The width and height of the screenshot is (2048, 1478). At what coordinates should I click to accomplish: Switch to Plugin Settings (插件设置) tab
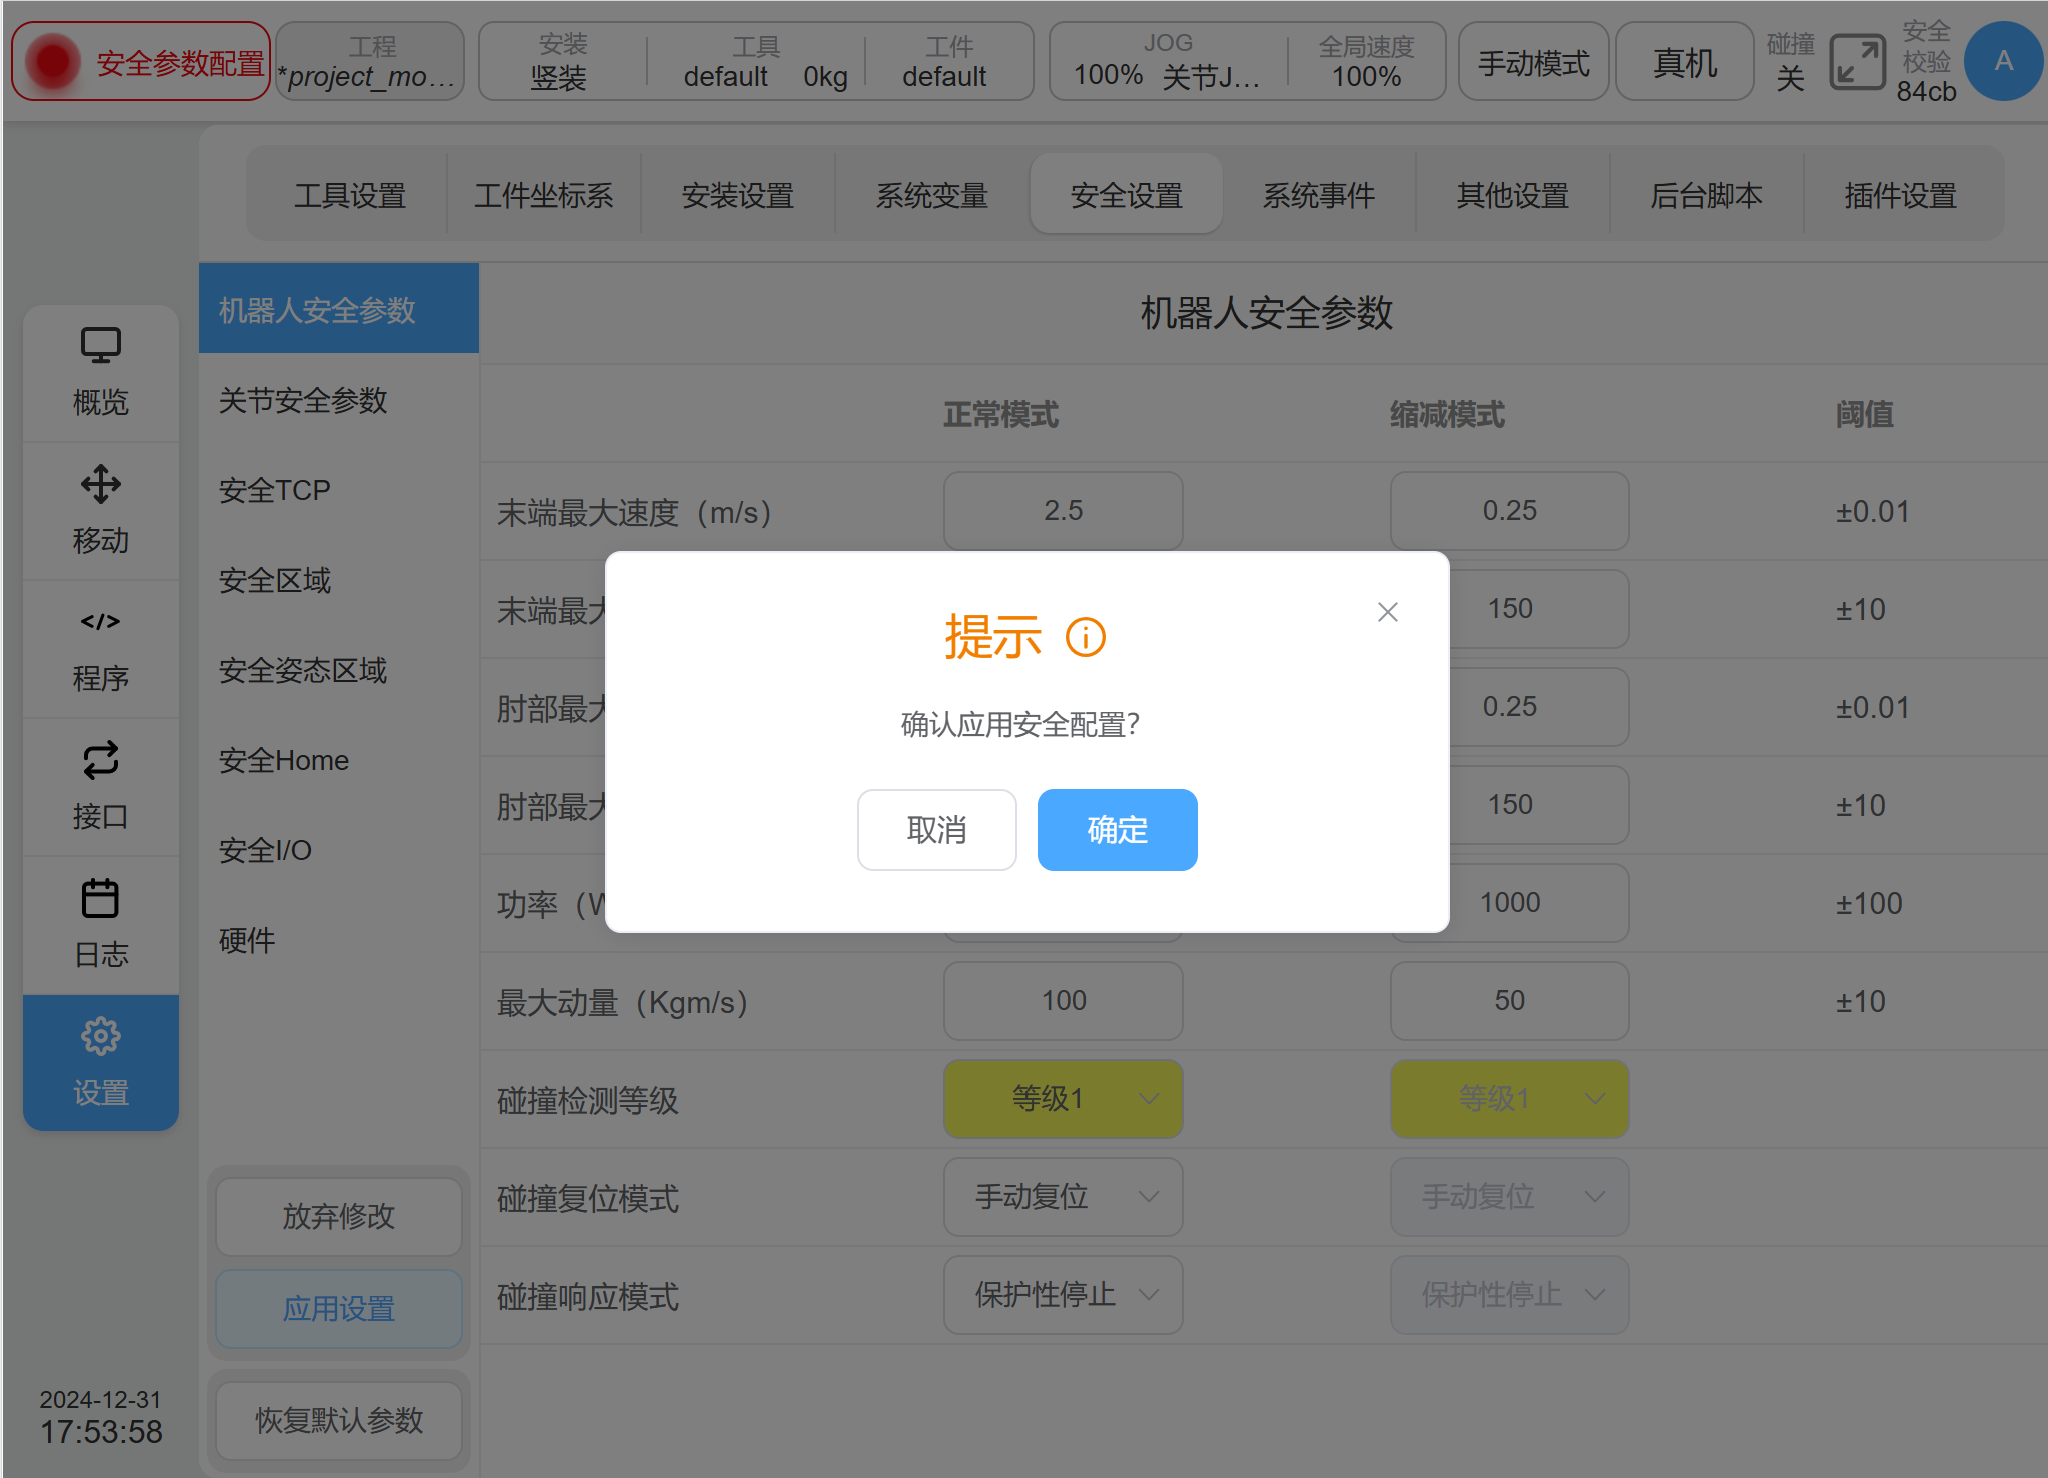click(1901, 195)
